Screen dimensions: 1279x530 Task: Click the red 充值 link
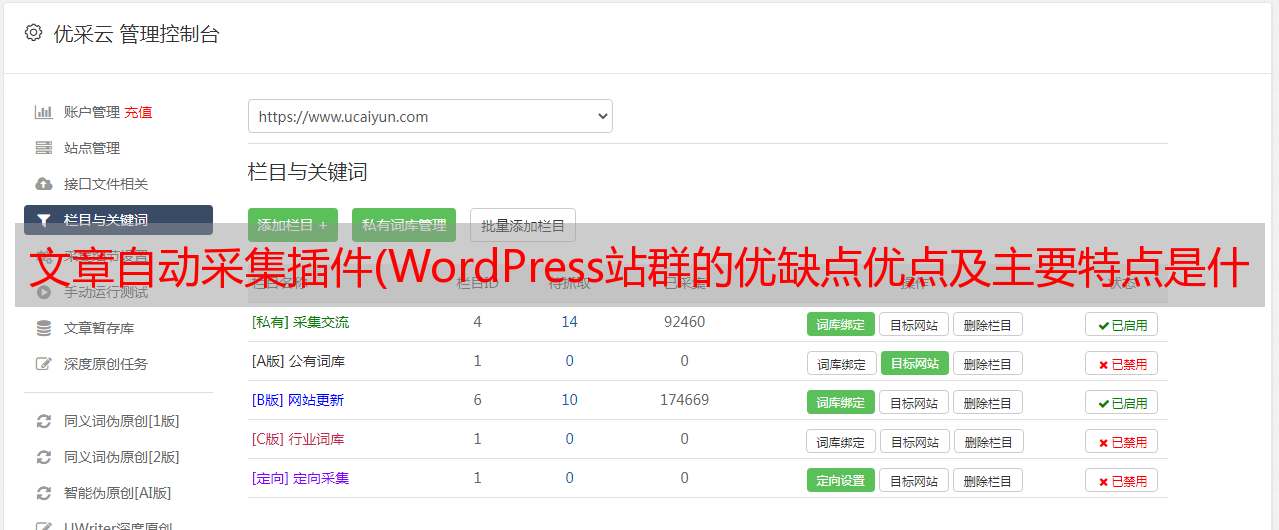[x=139, y=112]
